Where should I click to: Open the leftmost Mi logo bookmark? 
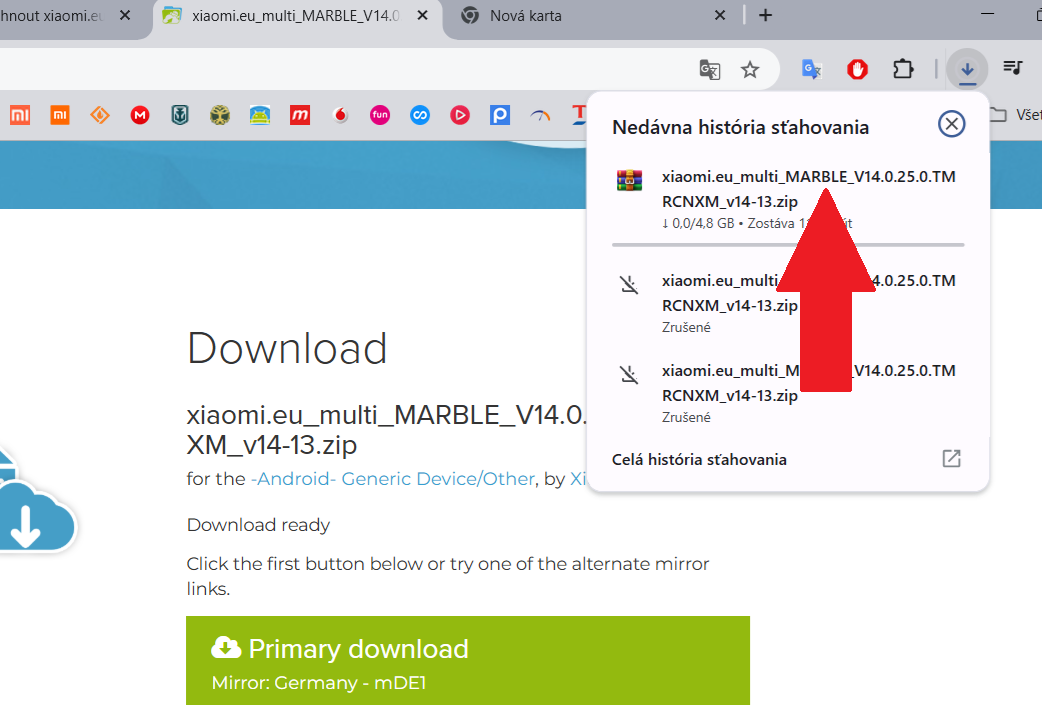click(x=20, y=115)
